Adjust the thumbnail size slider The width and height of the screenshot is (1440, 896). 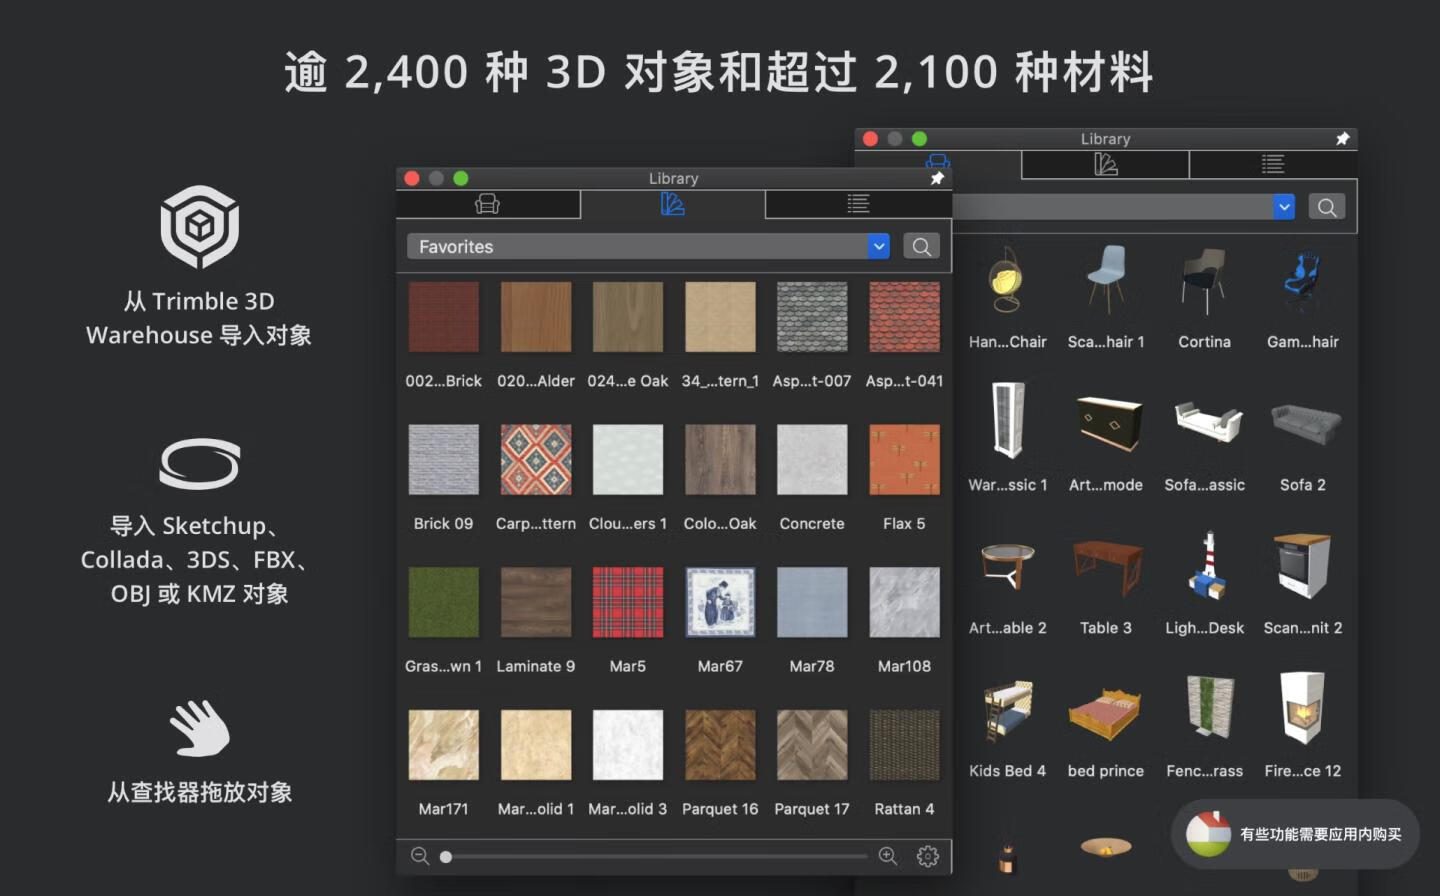point(446,856)
